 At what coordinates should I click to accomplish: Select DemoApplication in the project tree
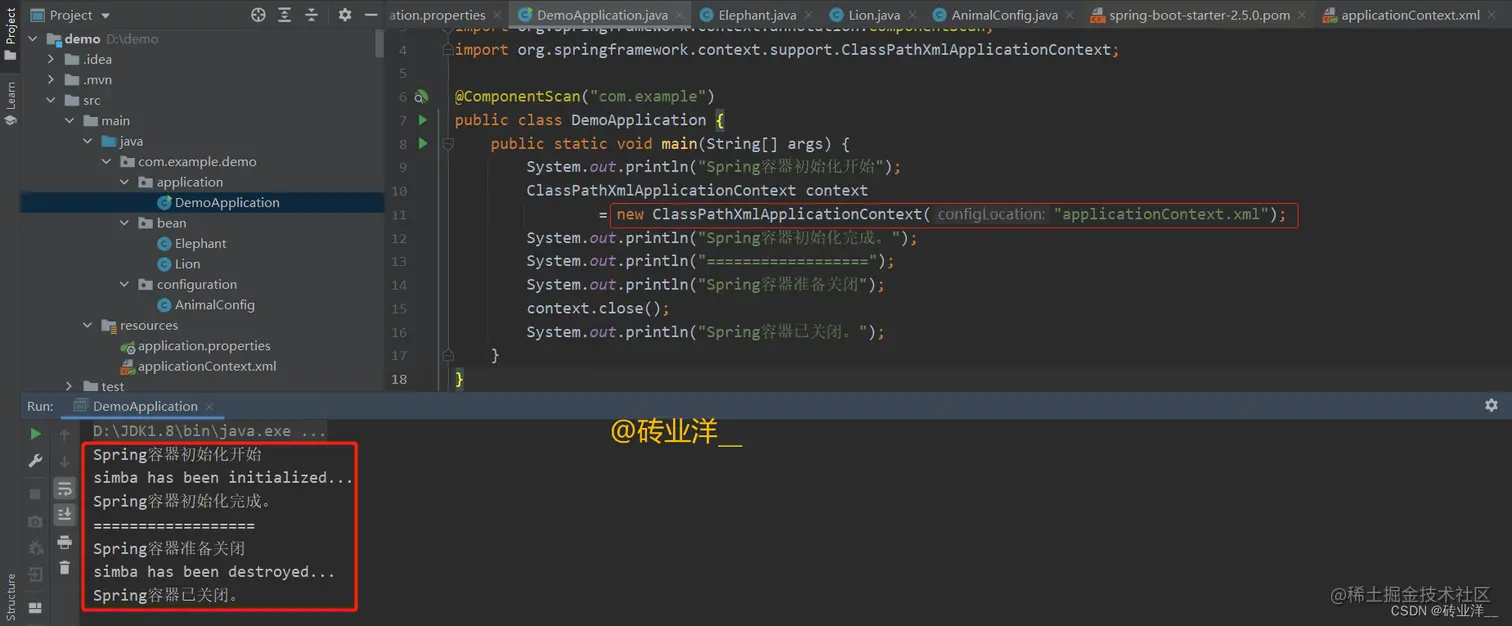[227, 202]
